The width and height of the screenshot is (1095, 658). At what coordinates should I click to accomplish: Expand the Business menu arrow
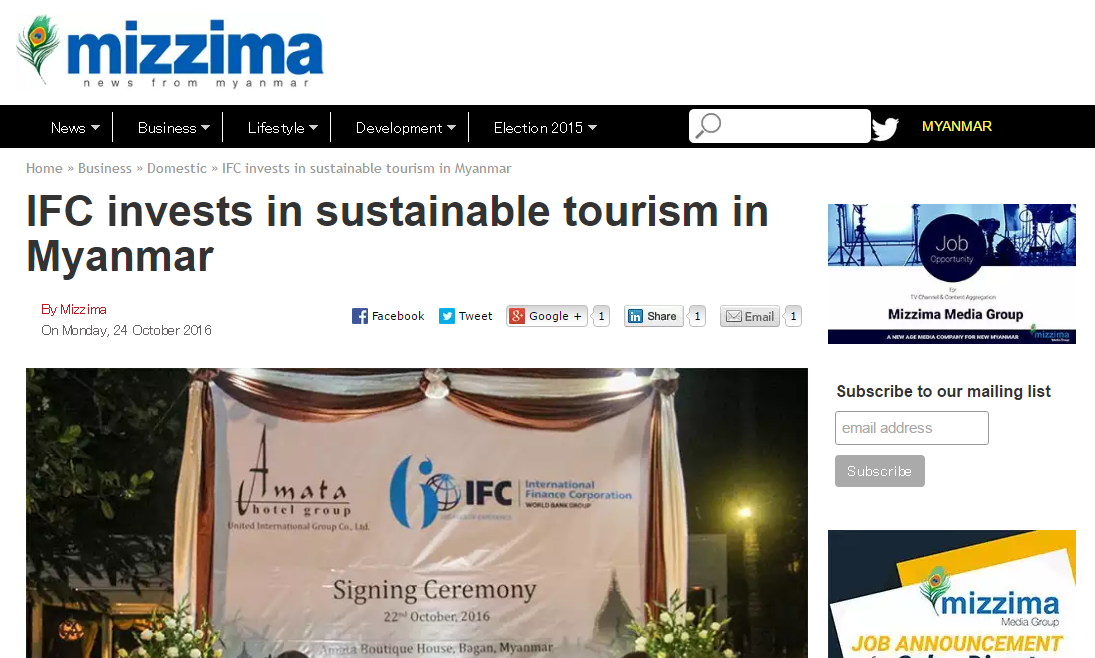pyautogui.click(x=205, y=128)
